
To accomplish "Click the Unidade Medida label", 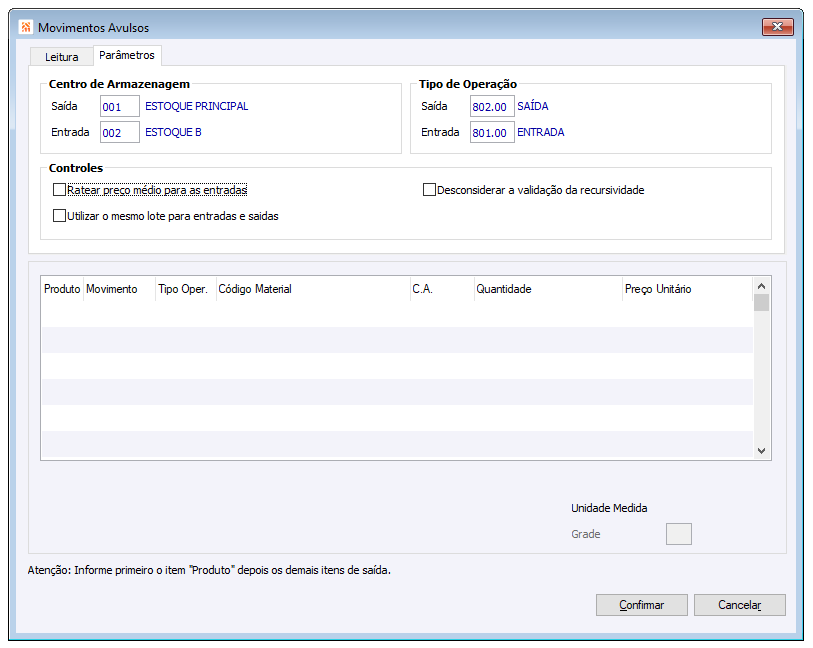I will point(609,508).
